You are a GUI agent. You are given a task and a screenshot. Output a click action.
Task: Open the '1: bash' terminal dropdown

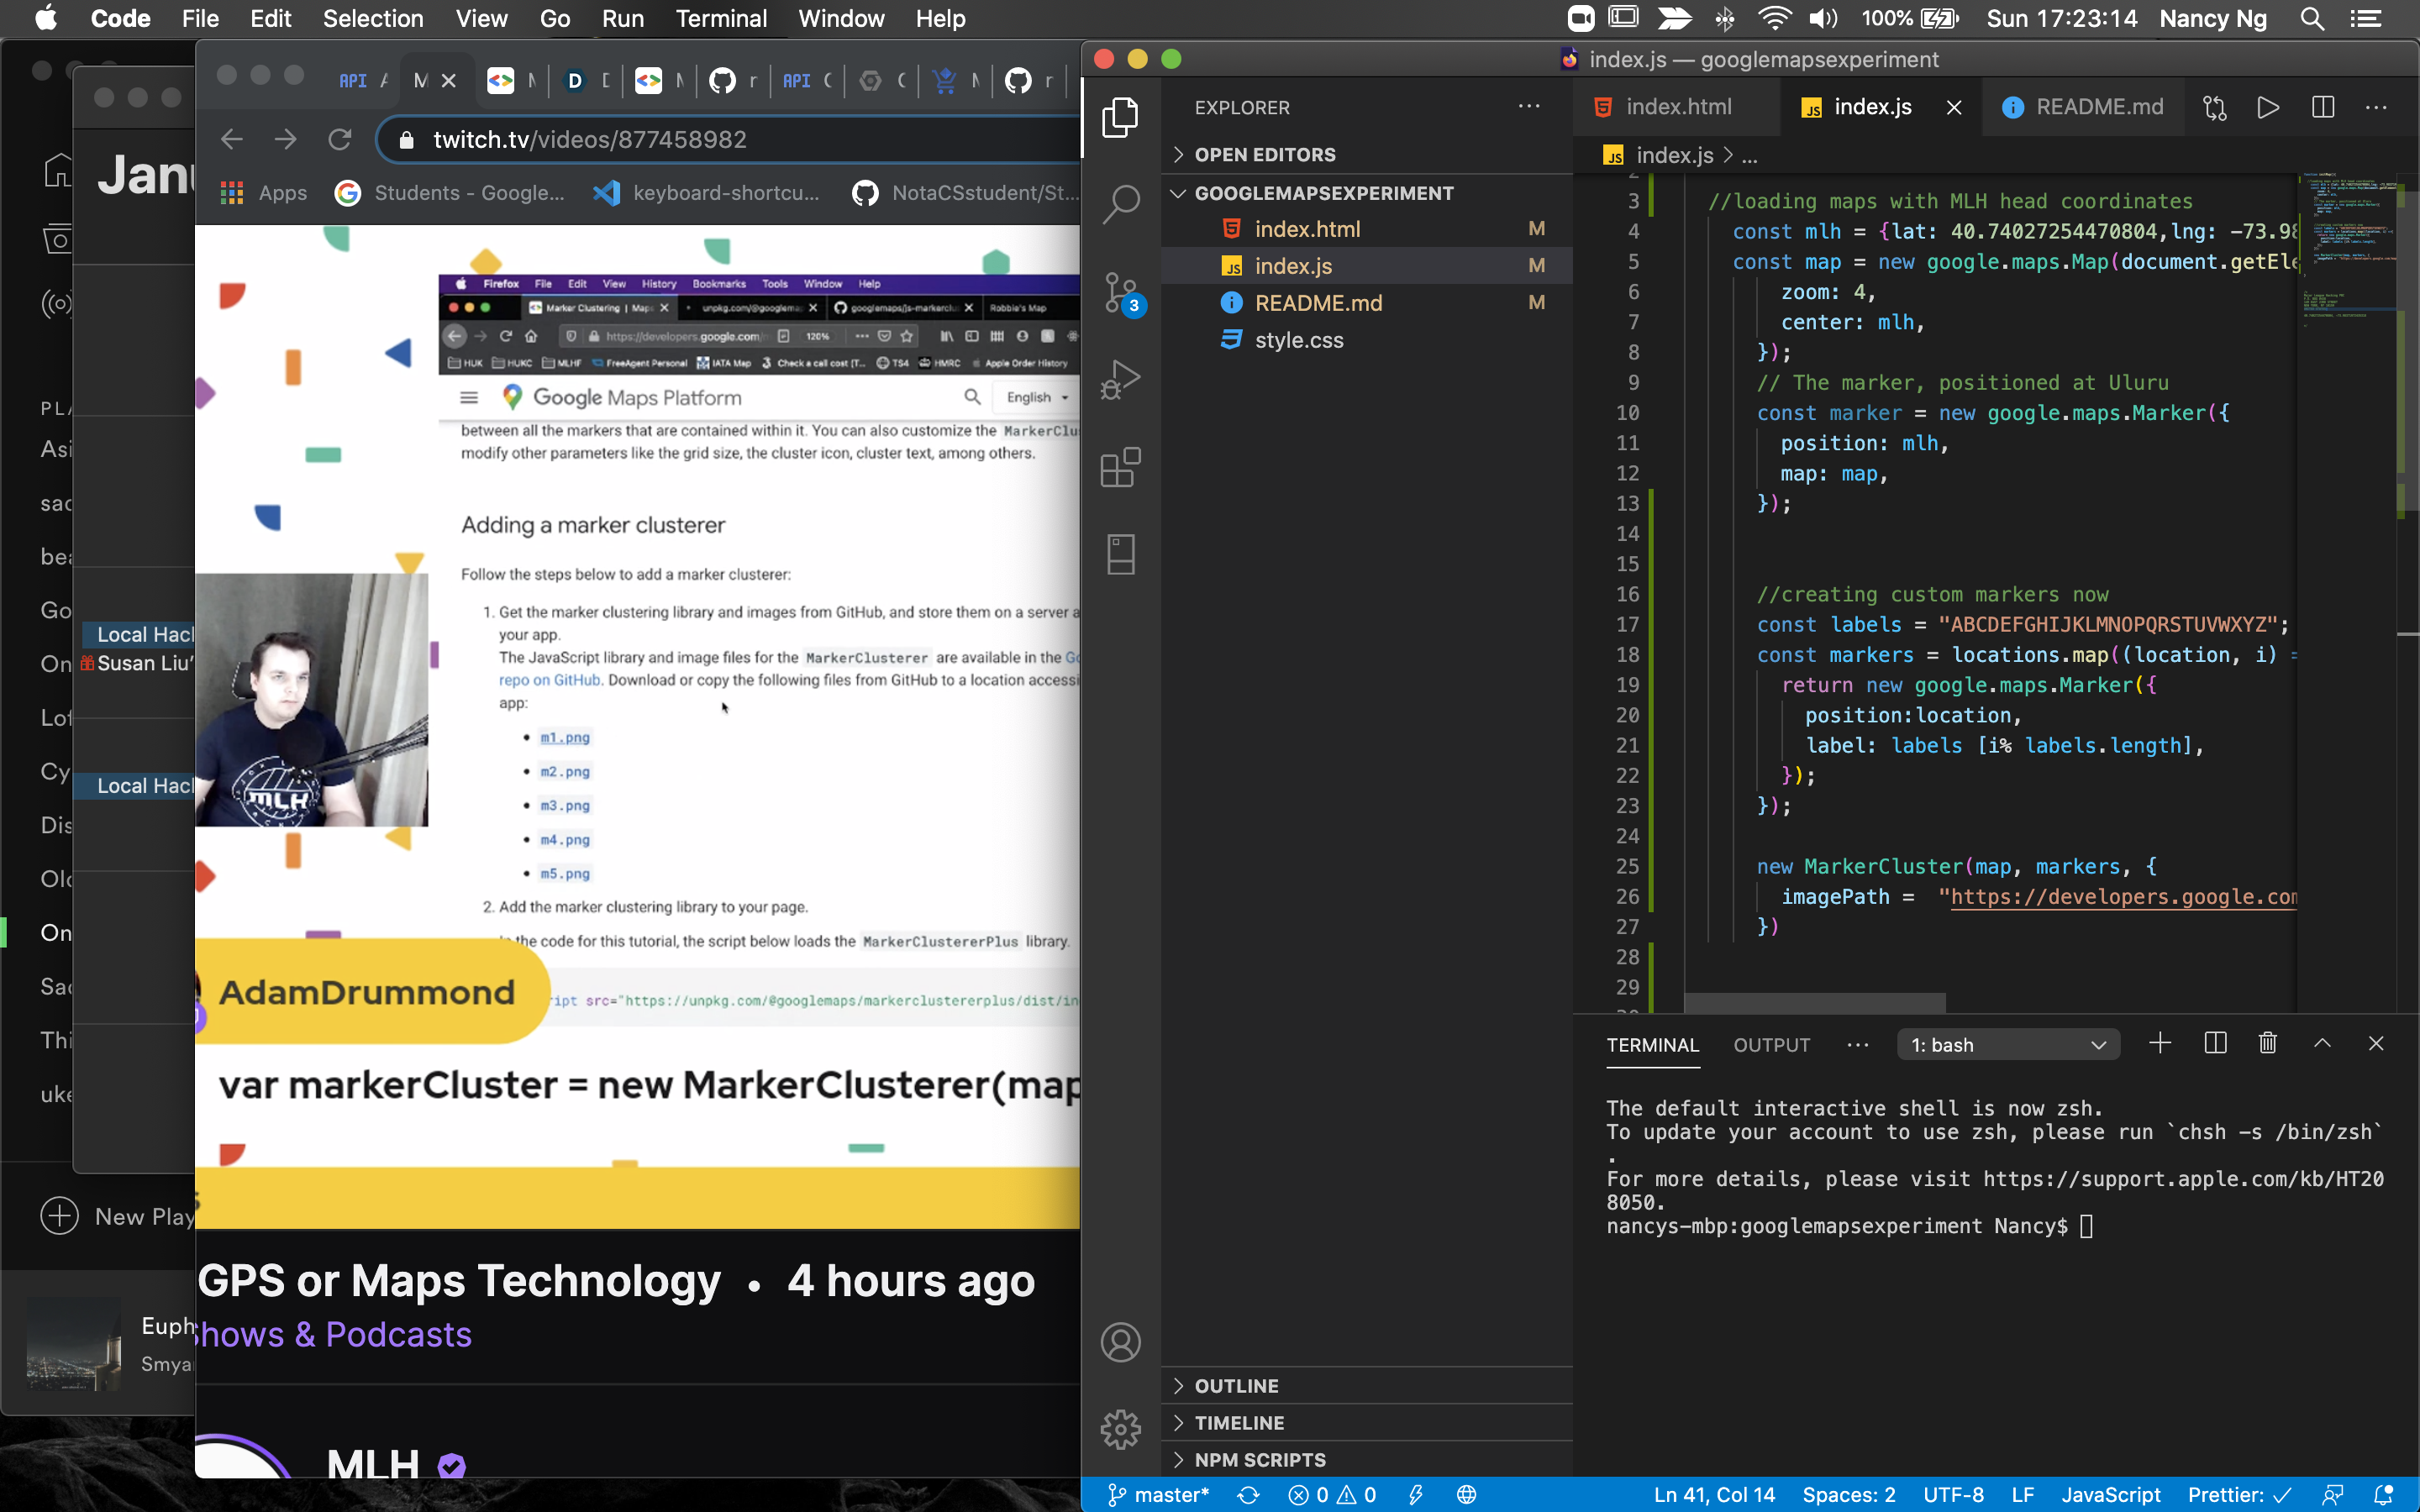coord(2007,1045)
